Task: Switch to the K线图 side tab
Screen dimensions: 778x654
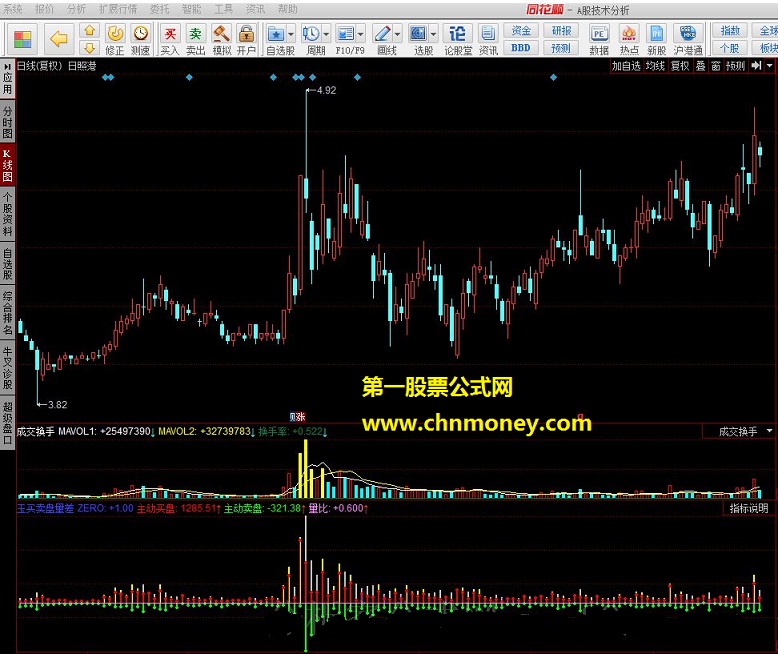Action: click(7, 166)
